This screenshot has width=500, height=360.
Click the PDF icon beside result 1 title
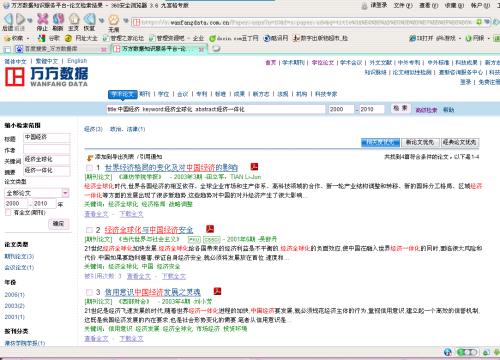(254, 166)
